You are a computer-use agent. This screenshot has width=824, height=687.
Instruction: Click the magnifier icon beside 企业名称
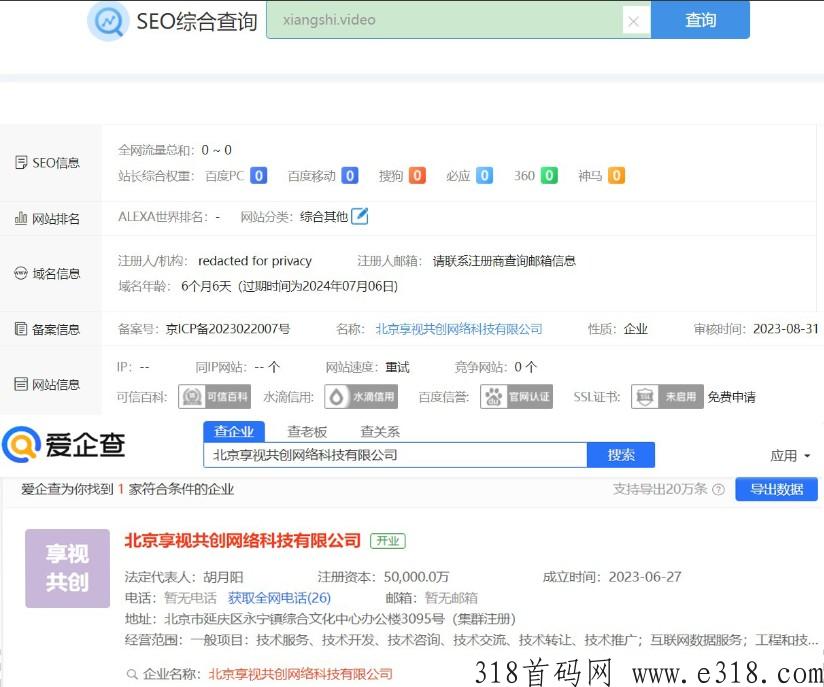pyautogui.click(x=132, y=674)
